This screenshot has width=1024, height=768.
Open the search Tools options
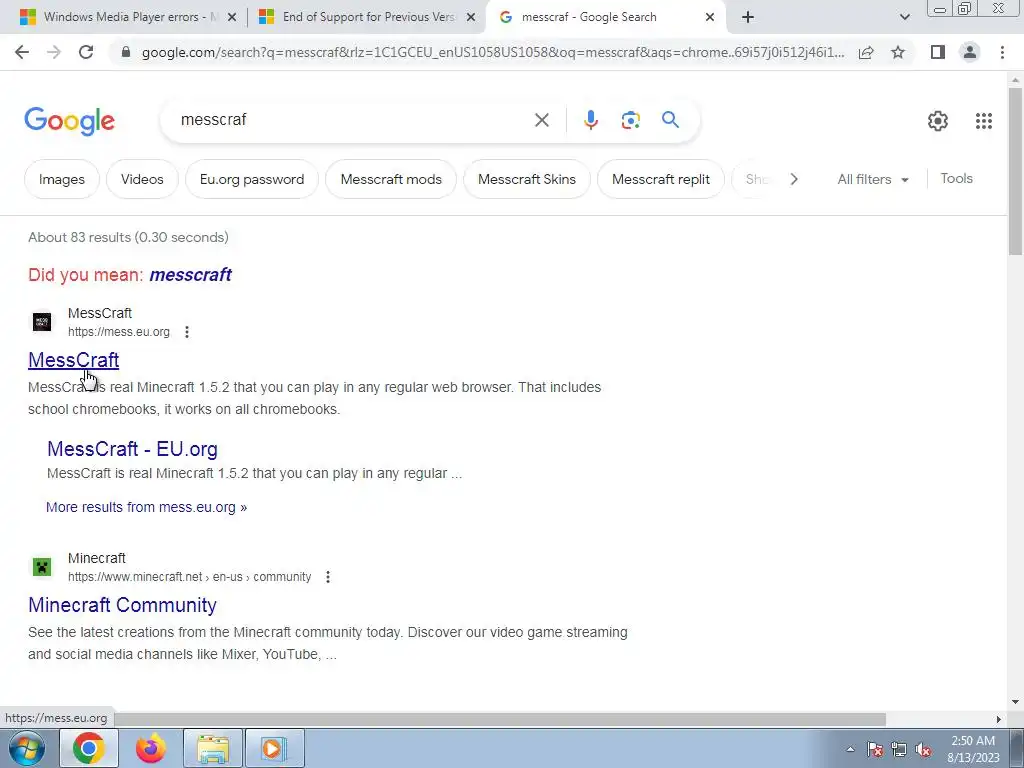click(956, 178)
